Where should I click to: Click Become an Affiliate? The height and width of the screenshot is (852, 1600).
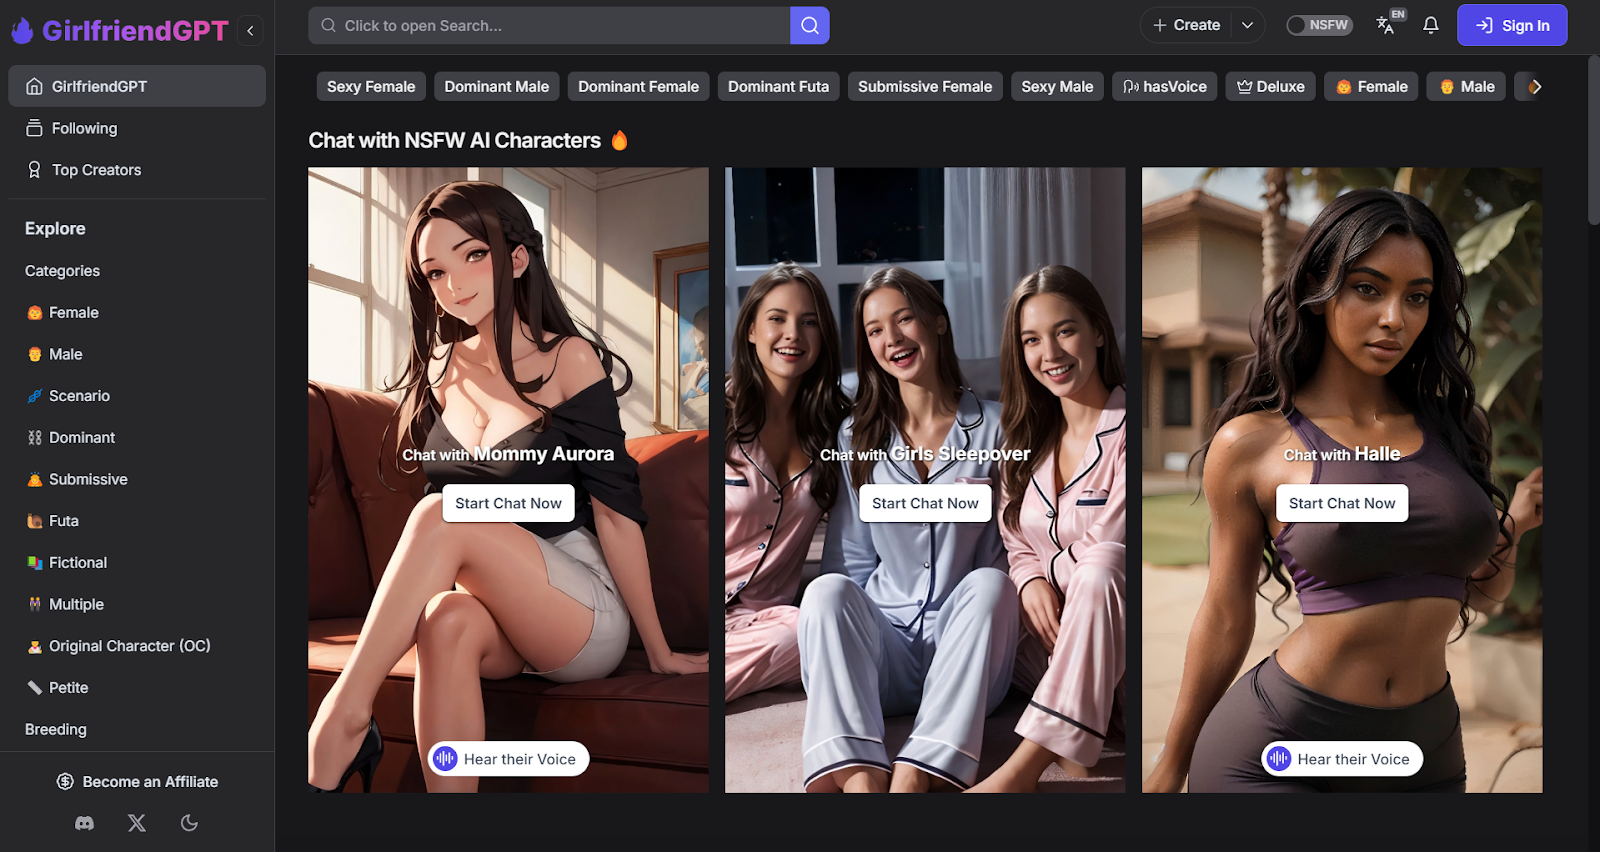[x=137, y=782]
